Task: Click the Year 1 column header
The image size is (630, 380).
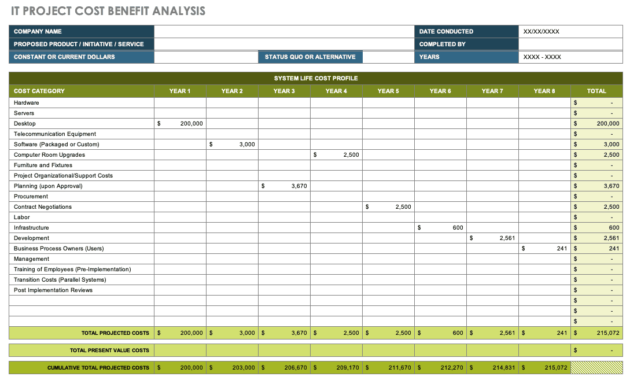Action: click(180, 91)
